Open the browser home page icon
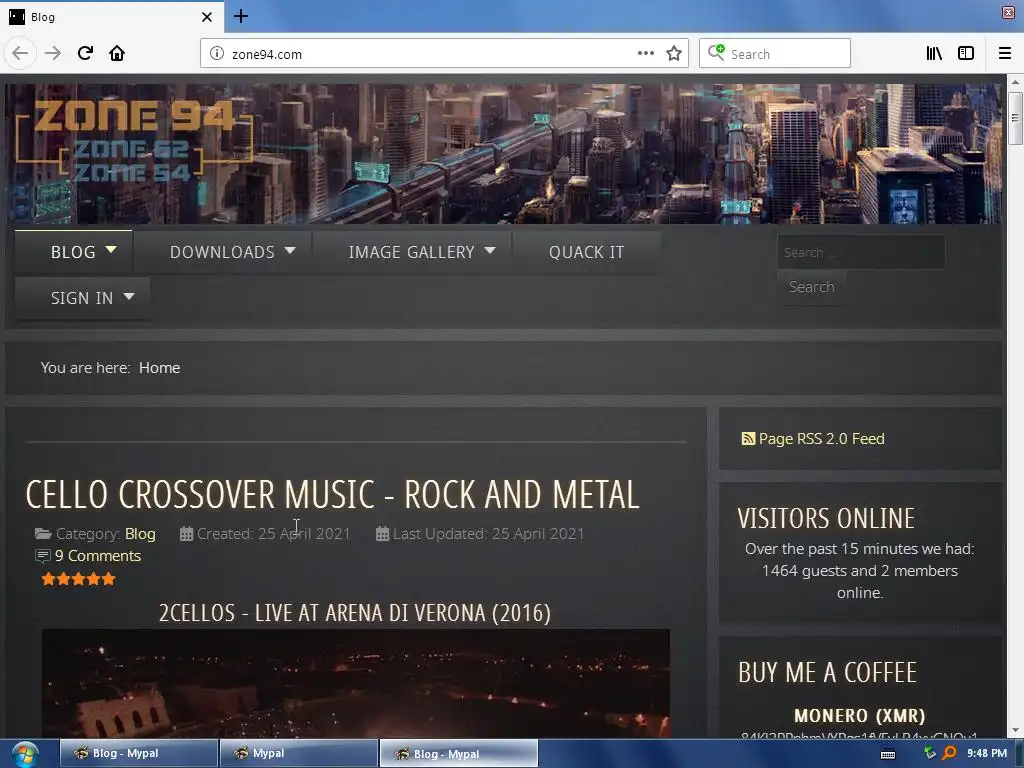 pos(117,54)
